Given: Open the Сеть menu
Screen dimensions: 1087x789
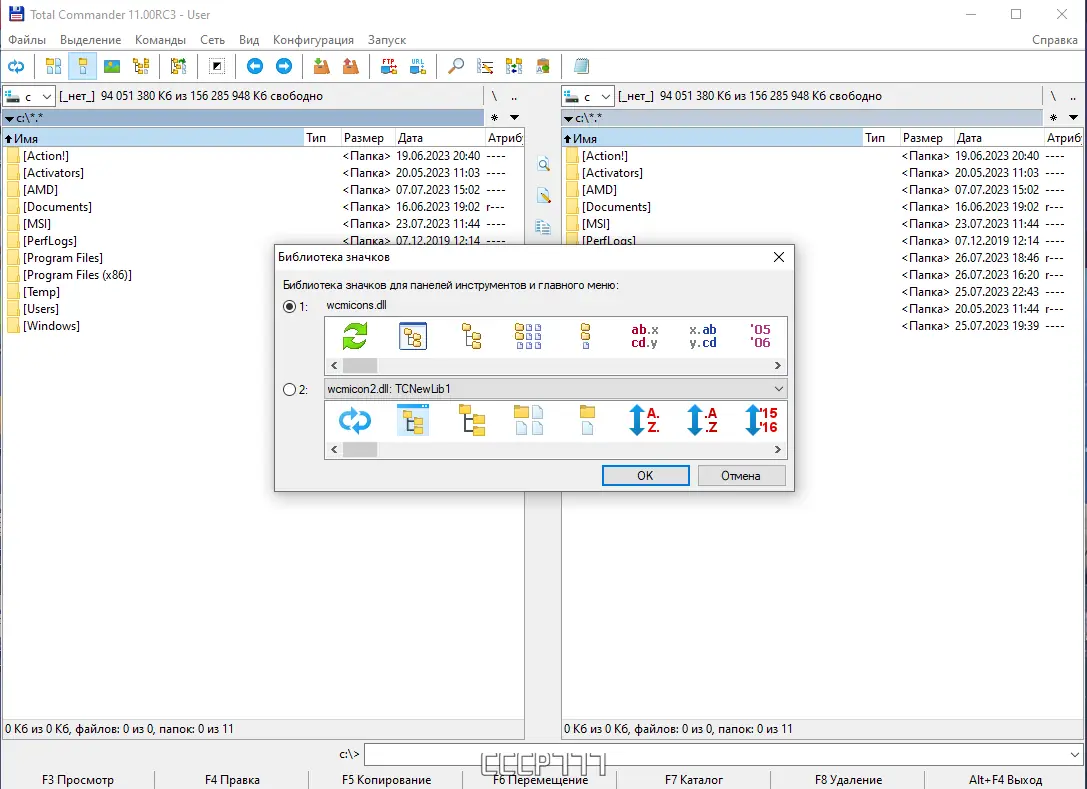Looking at the screenshot, I should pyautogui.click(x=212, y=40).
